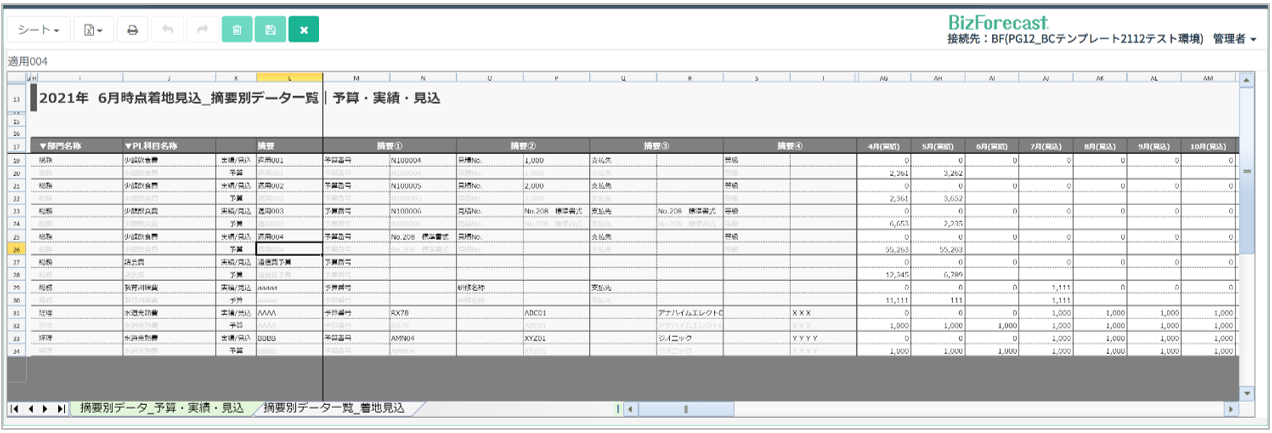Click the undo arrow icon

(x=167, y=30)
